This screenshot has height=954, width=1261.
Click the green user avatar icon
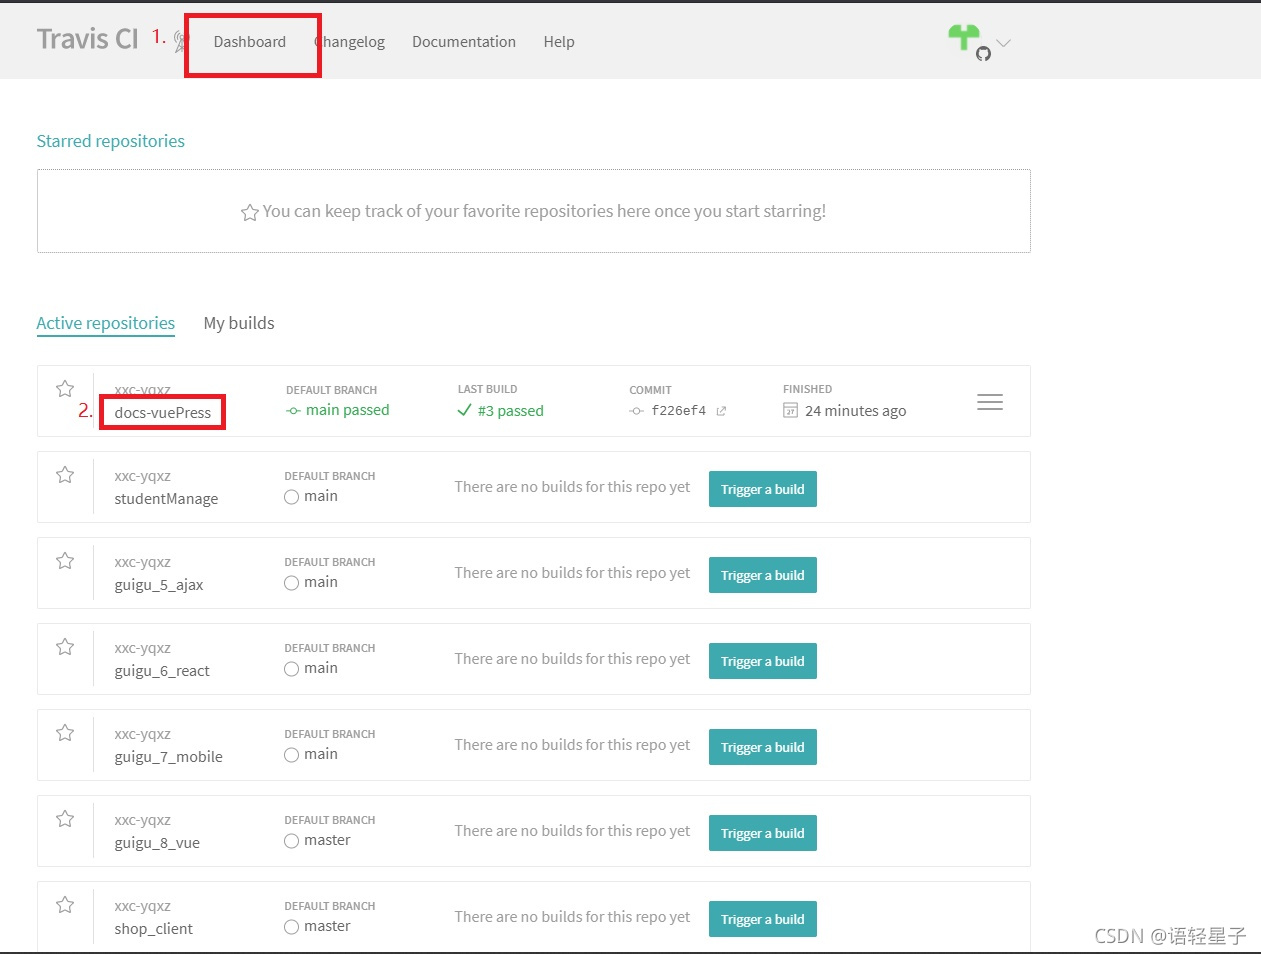(964, 37)
